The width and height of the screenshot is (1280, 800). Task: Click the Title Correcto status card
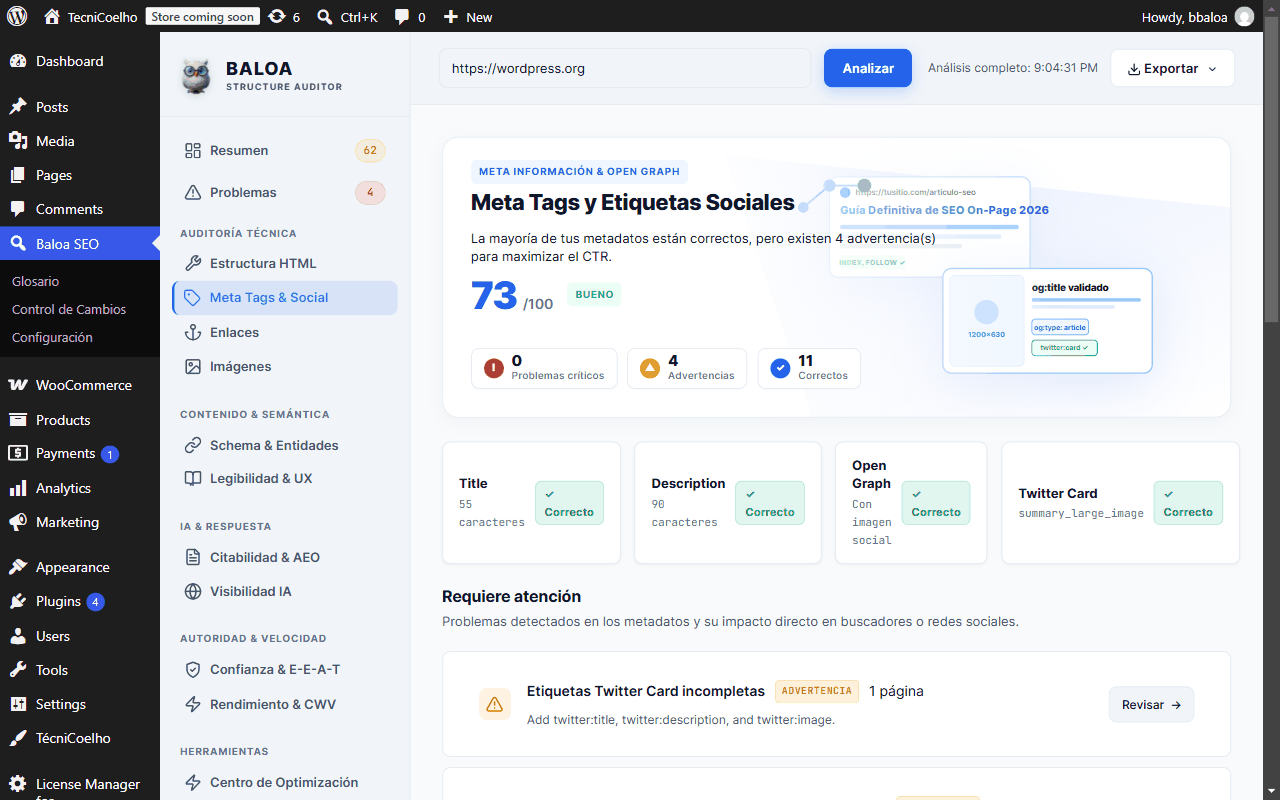click(x=532, y=503)
